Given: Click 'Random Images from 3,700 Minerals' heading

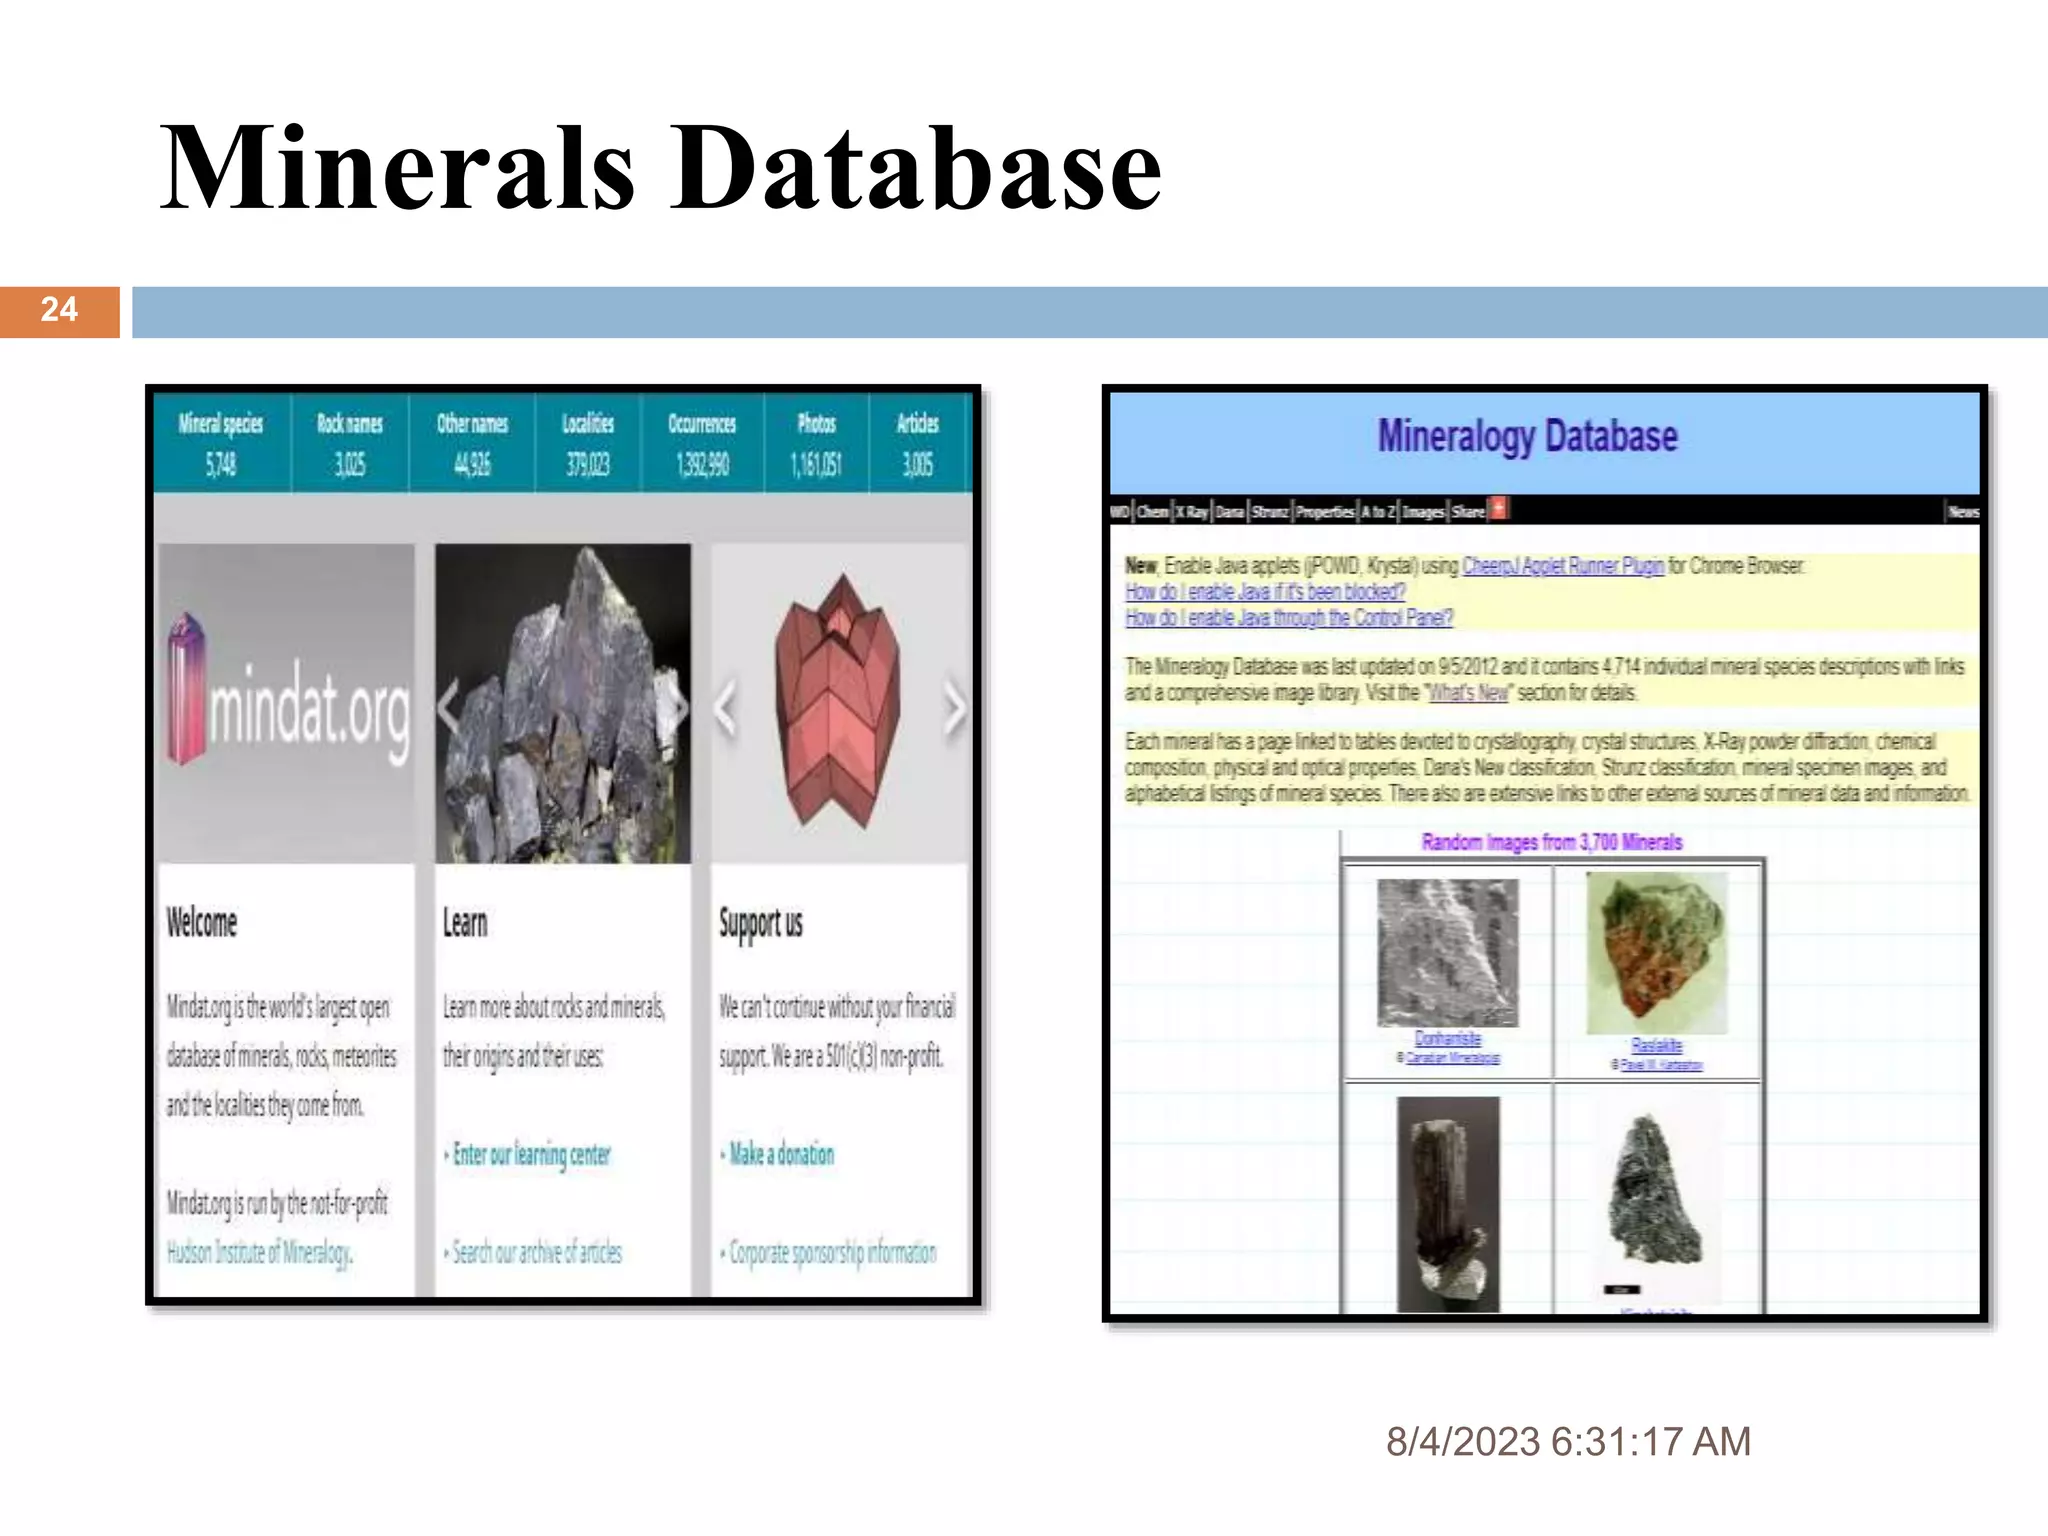Looking at the screenshot, I should tap(1552, 842).
